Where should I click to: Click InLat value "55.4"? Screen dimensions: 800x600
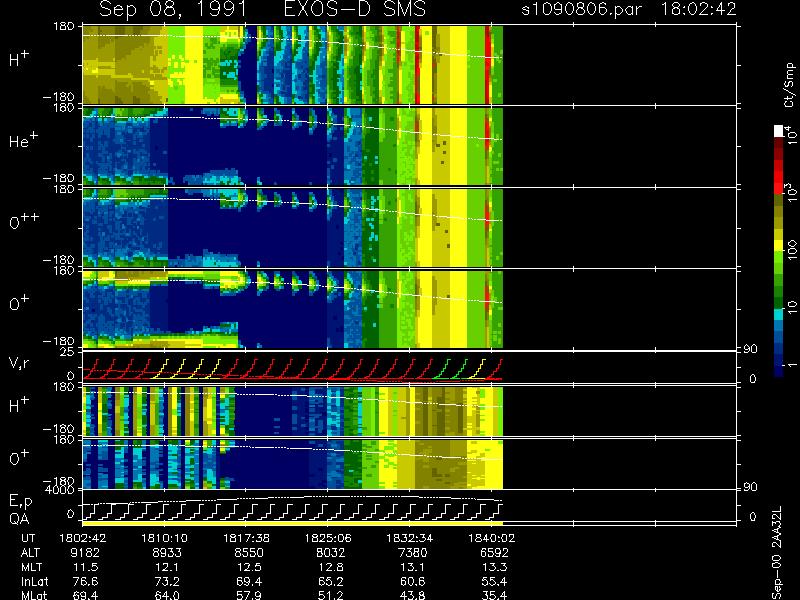[494, 581]
